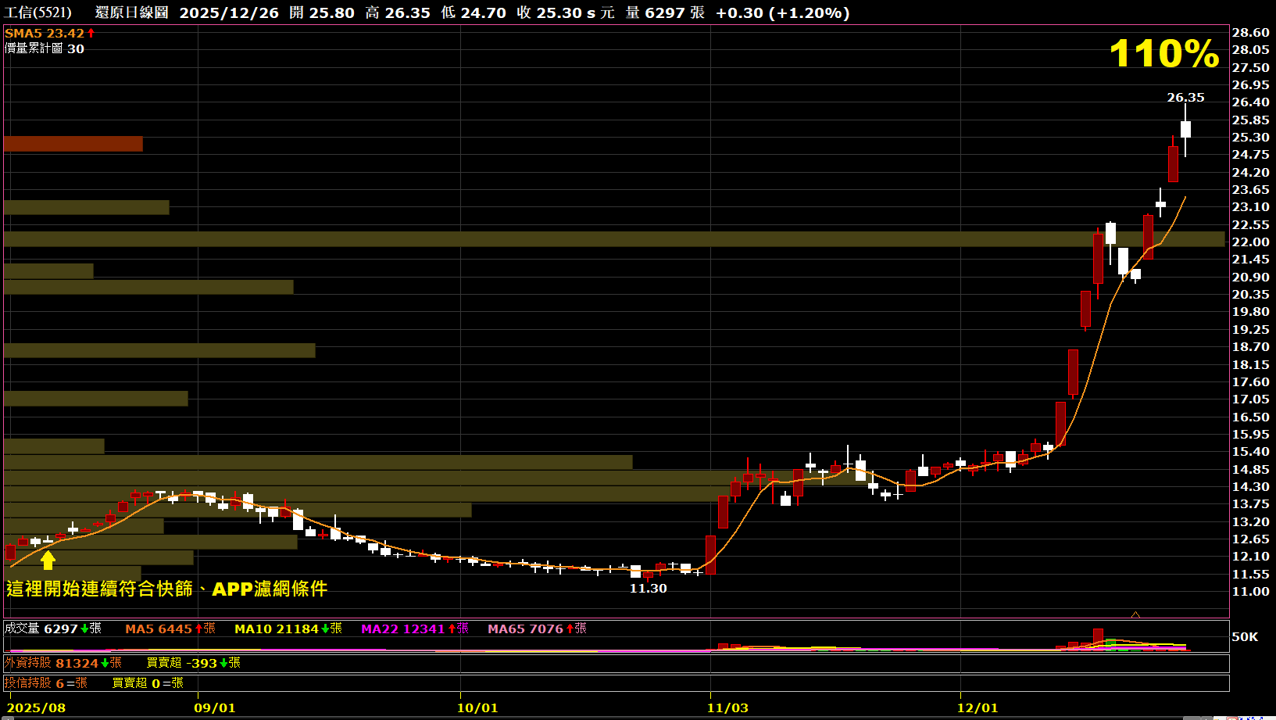Click the 成交量 6297 volume label
This screenshot has width=1276, height=720.
coord(53,629)
